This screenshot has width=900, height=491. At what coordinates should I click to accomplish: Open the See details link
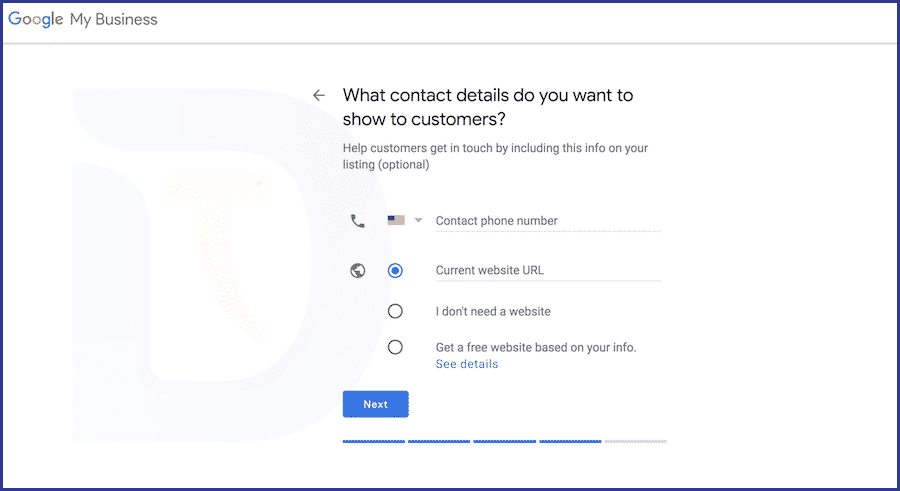click(467, 364)
